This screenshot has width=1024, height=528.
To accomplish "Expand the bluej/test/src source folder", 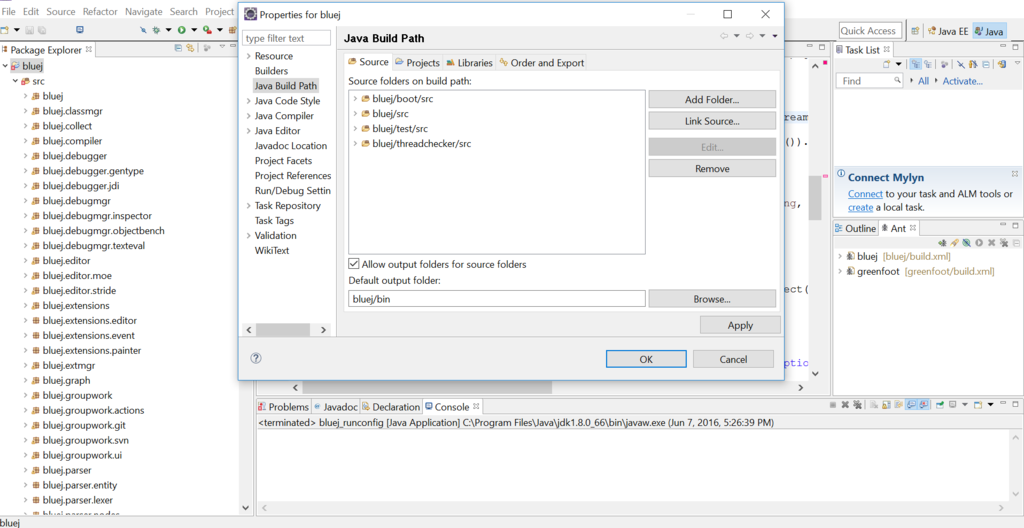I will [355, 129].
